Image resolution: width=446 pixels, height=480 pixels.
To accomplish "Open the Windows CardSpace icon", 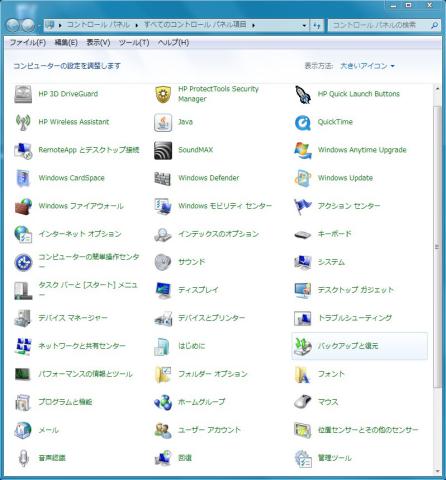I will [23, 178].
